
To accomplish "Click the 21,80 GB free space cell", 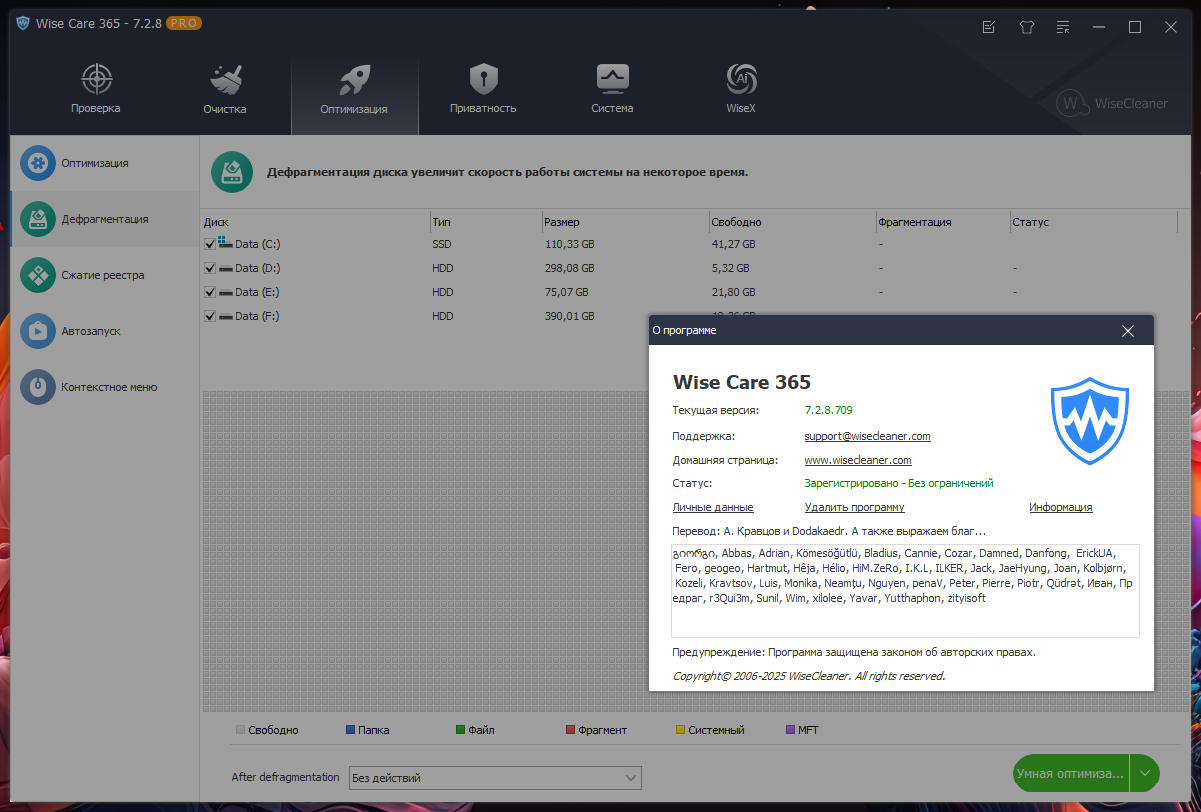I will (x=733, y=292).
